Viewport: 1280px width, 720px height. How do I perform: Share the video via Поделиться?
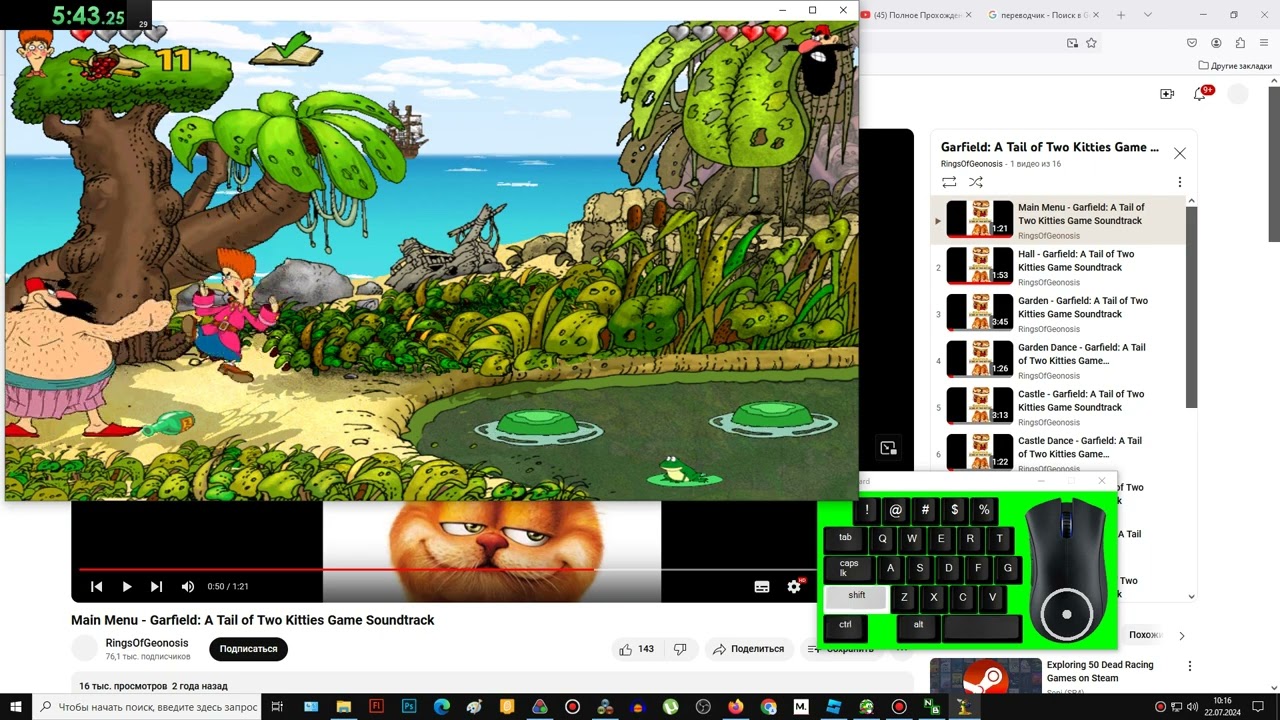pyautogui.click(x=748, y=649)
